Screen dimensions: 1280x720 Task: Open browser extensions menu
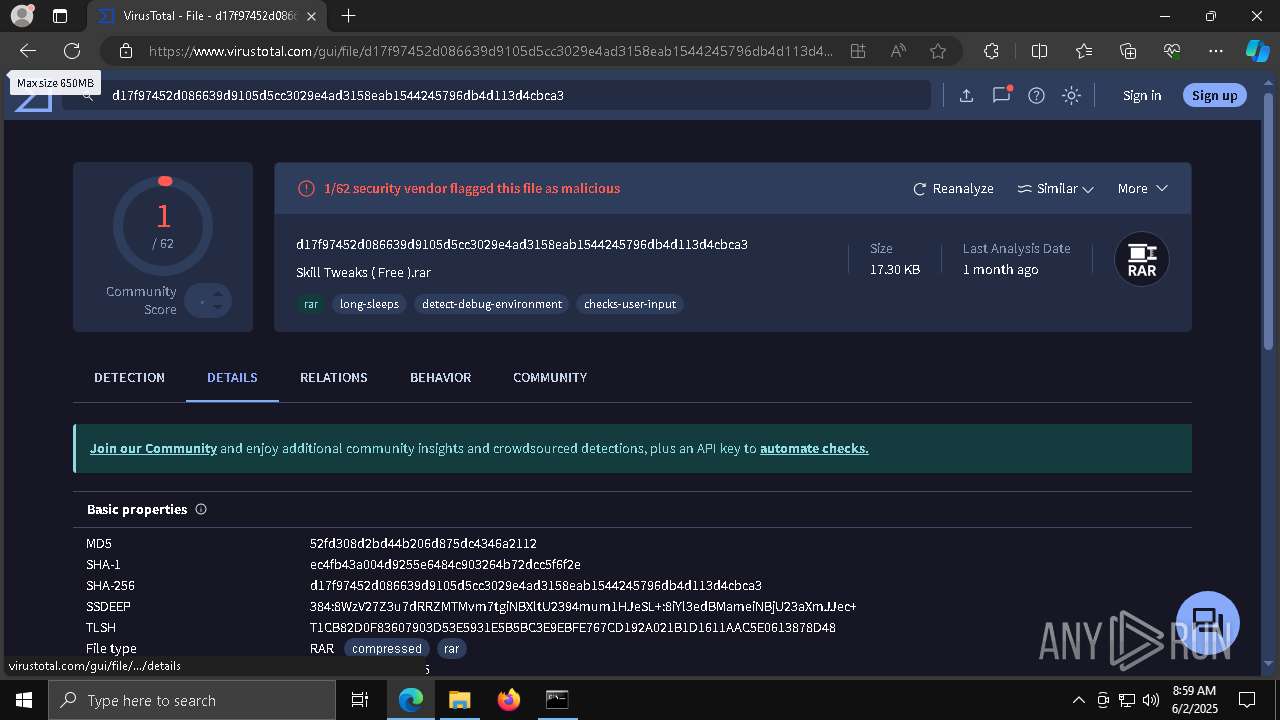pyautogui.click(x=991, y=51)
